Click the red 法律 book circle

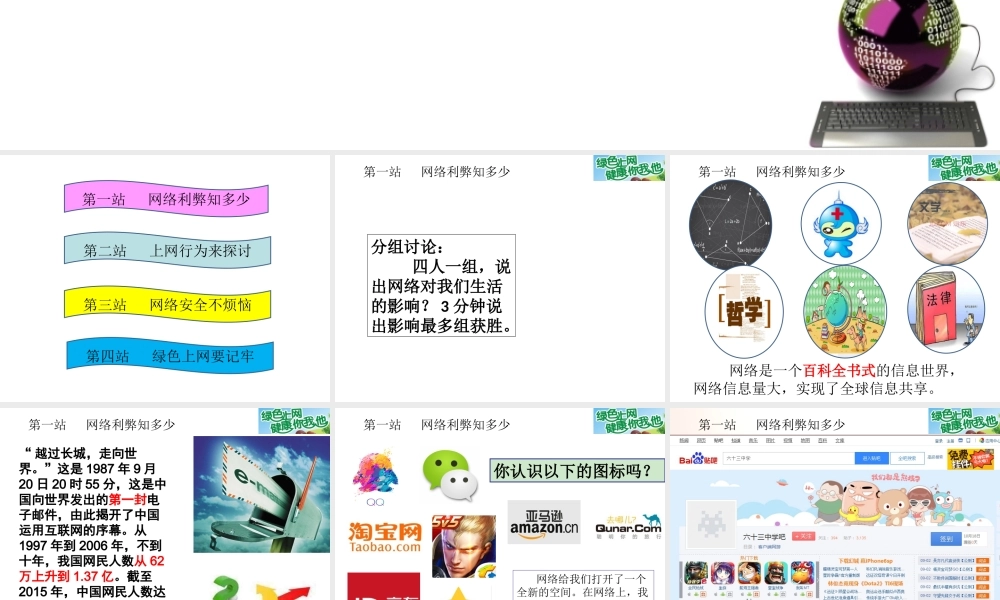pyautogui.click(x=946, y=310)
